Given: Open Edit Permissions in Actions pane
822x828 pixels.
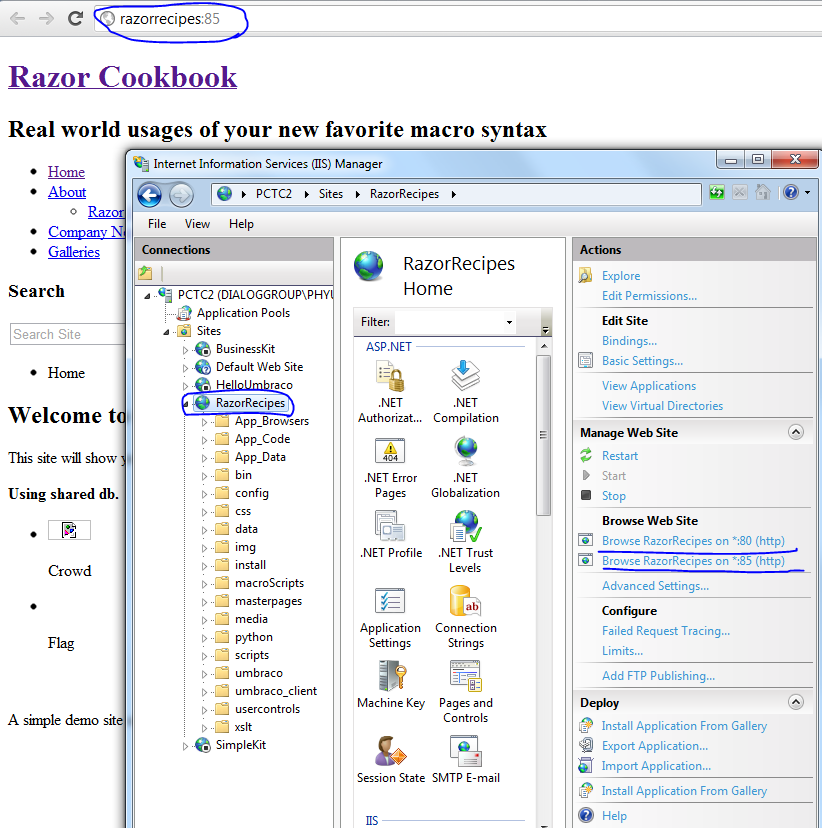Looking at the screenshot, I should [649, 296].
